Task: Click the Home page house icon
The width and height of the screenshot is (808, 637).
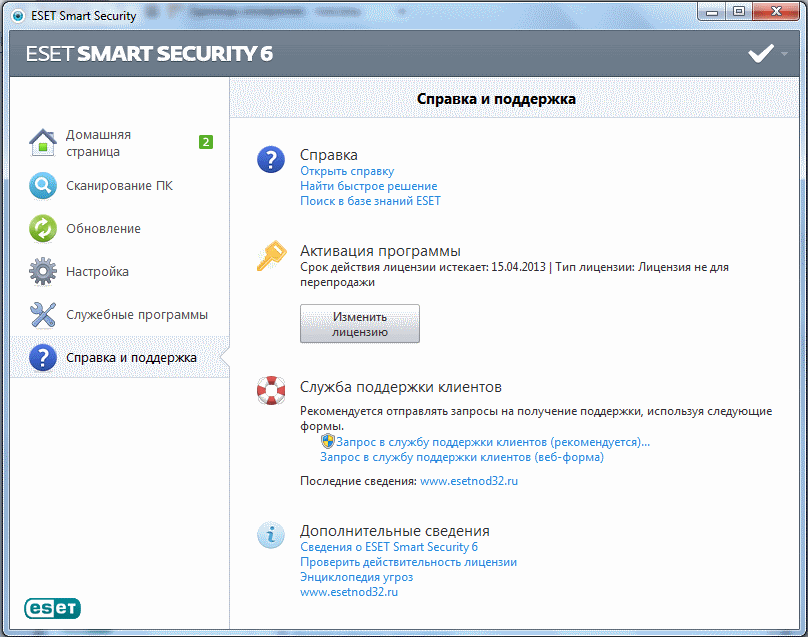Action: [43, 143]
